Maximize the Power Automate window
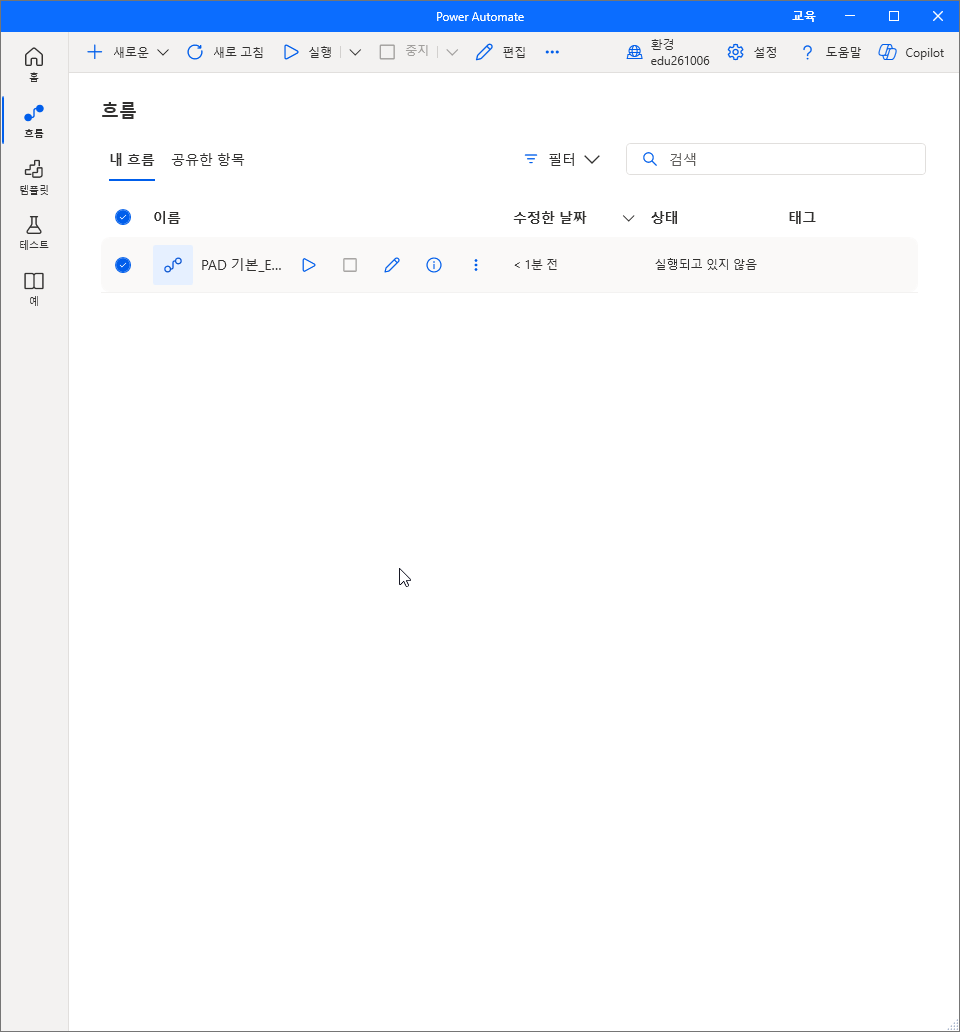This screenshot has width=960, height=1032. [894, 16]
